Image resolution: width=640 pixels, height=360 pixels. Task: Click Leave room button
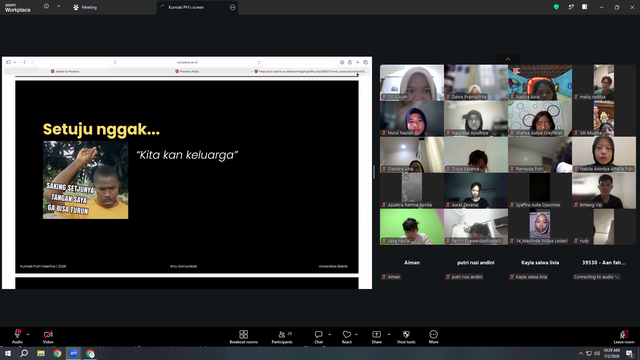pyautogui.click(x=624, y=337)
